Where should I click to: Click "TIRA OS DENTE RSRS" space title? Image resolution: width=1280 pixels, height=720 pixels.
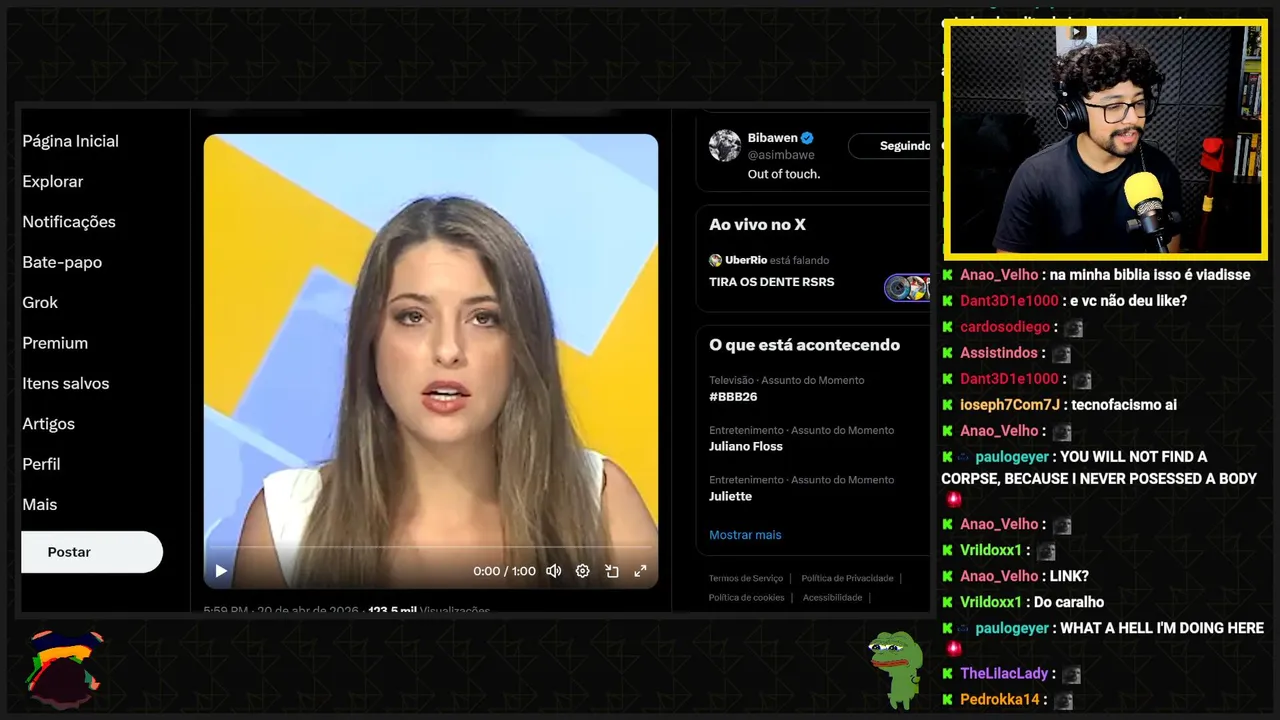pyautogui.click(x=772, y=282)
